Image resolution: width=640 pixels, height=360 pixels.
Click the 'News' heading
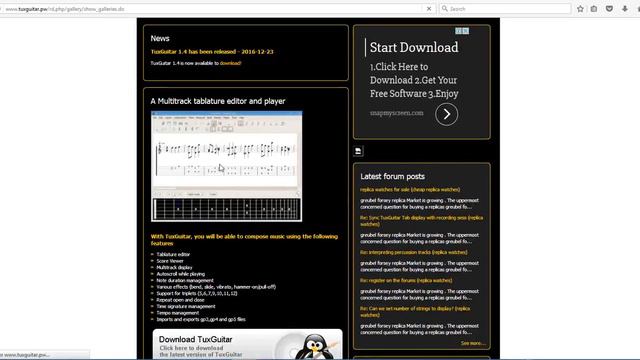point(160,38)
